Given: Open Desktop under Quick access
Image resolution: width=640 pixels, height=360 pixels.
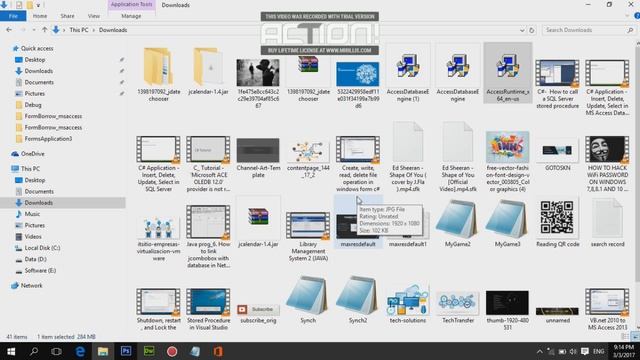Looking at the screenshot, I should click(35, 60).
